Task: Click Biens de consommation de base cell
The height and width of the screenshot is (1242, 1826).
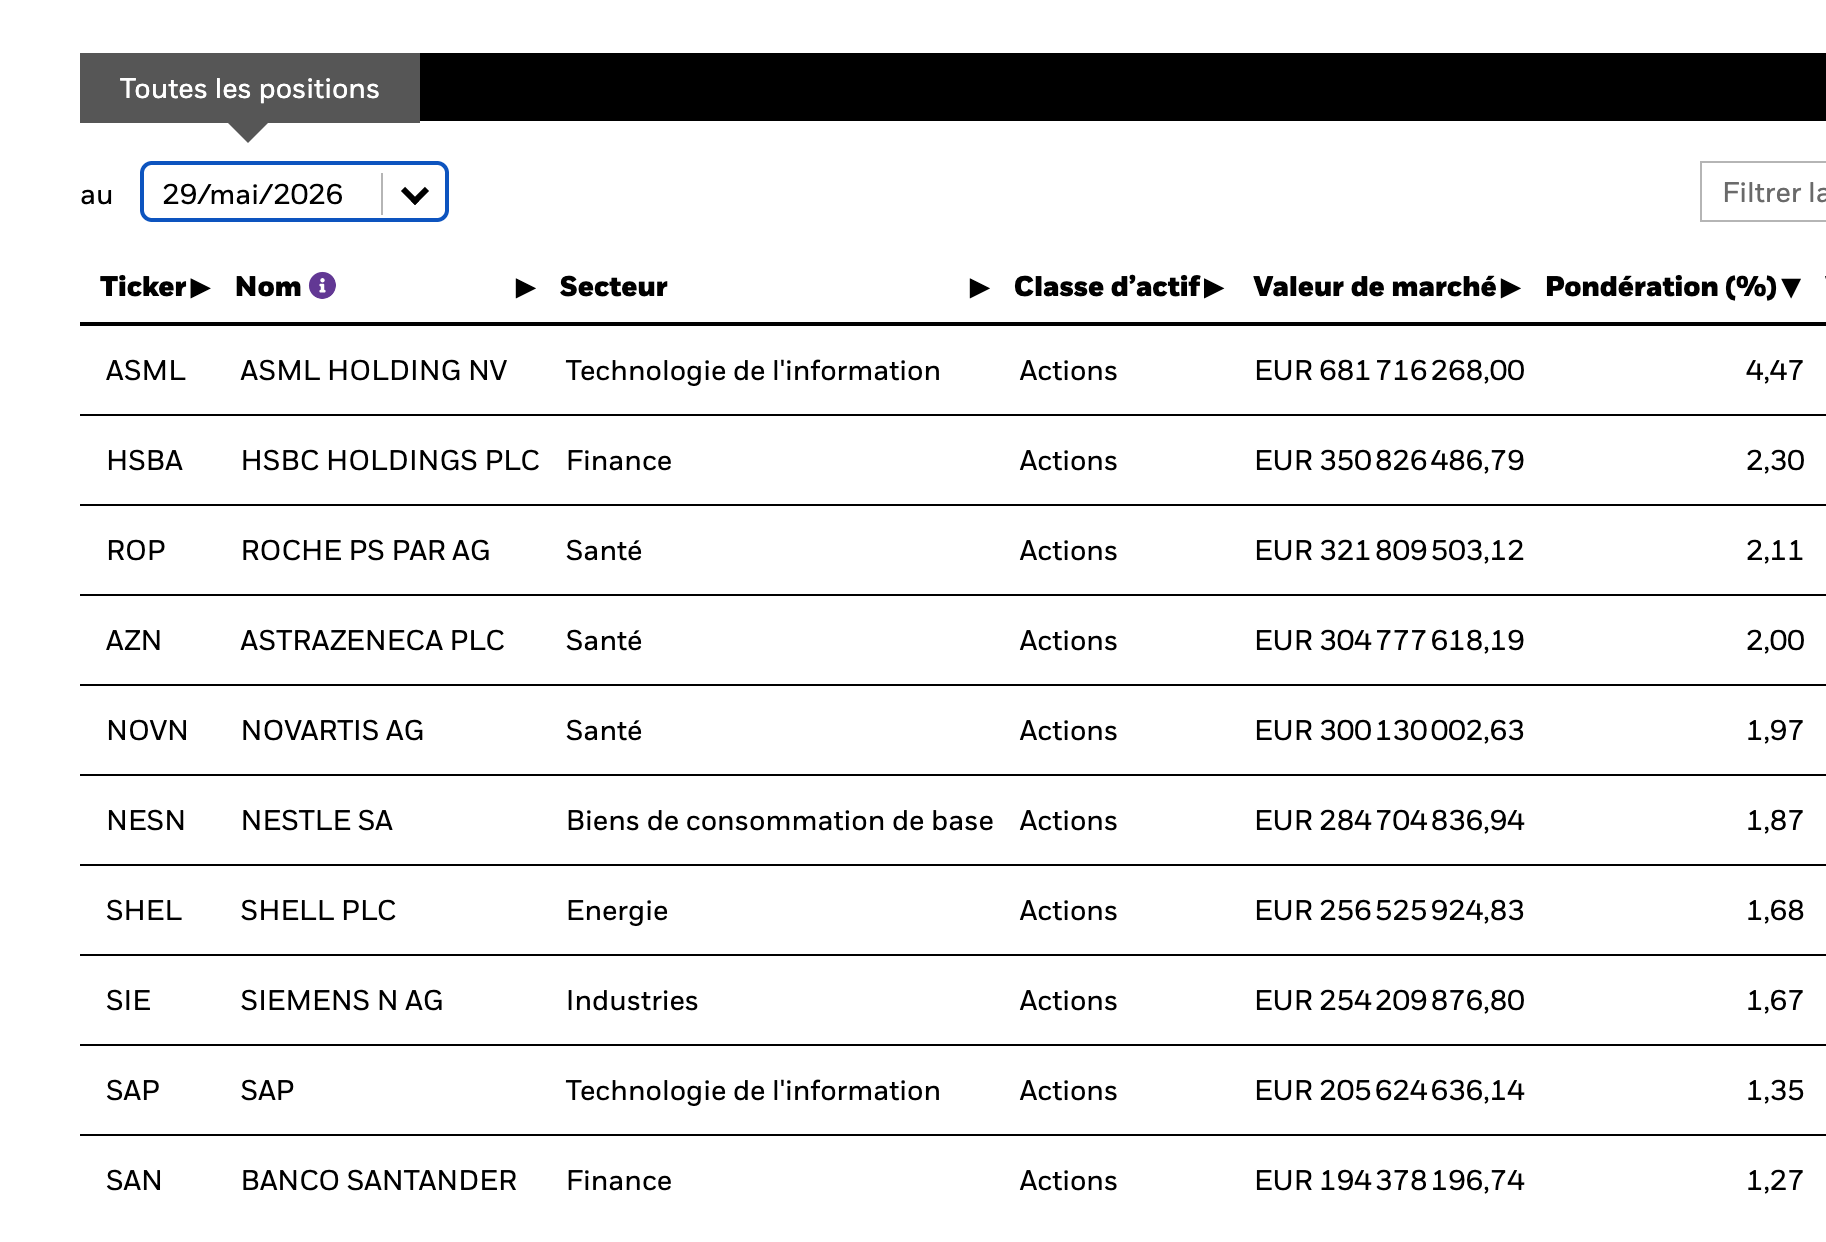Action: (x=780, y=821)
